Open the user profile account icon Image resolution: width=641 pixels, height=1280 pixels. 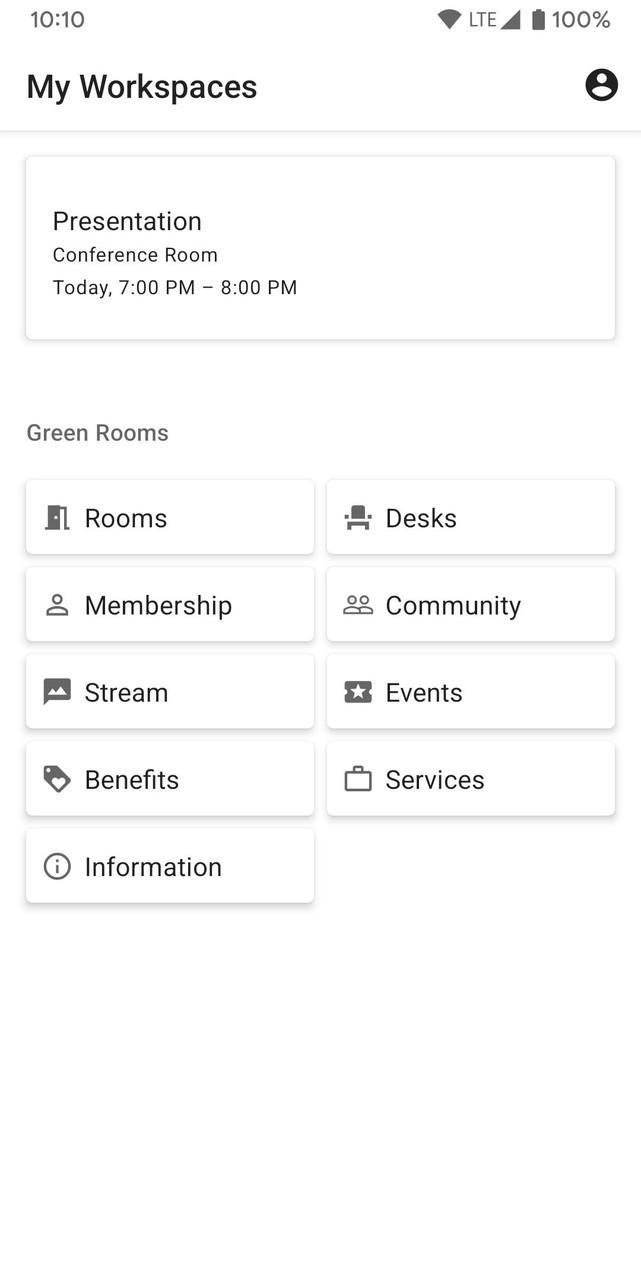[x=601, y=86]
